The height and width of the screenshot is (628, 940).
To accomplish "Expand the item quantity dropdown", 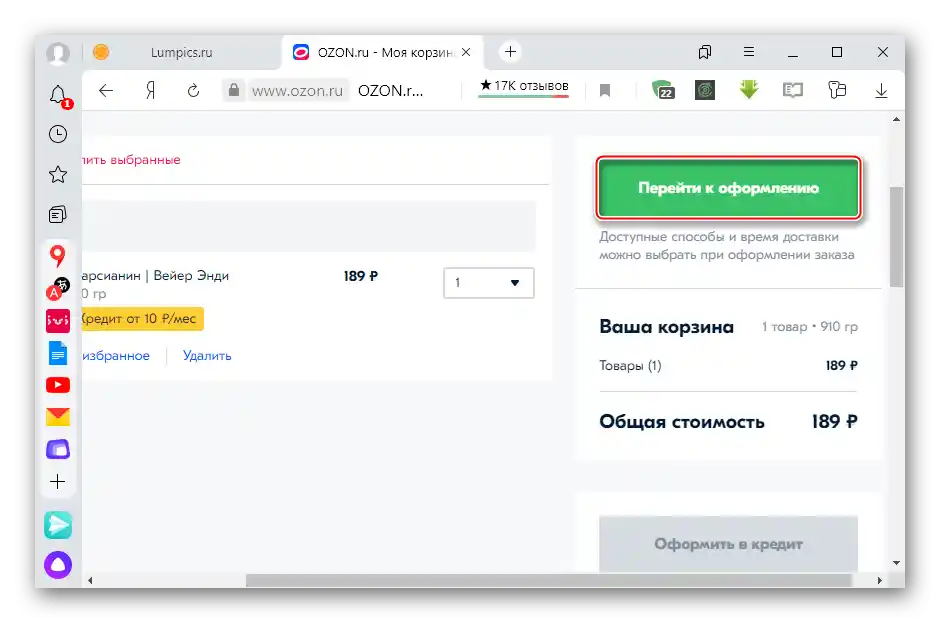I will [489, 283].
